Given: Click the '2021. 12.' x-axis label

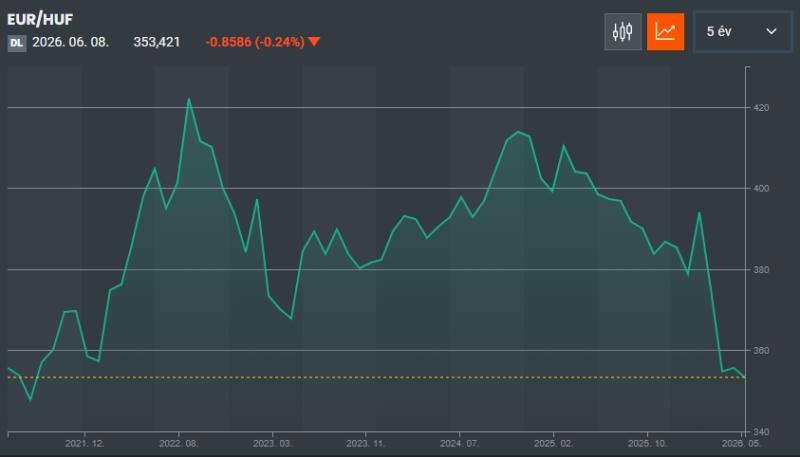Looking at the screenshot, I should coord(85,443).
